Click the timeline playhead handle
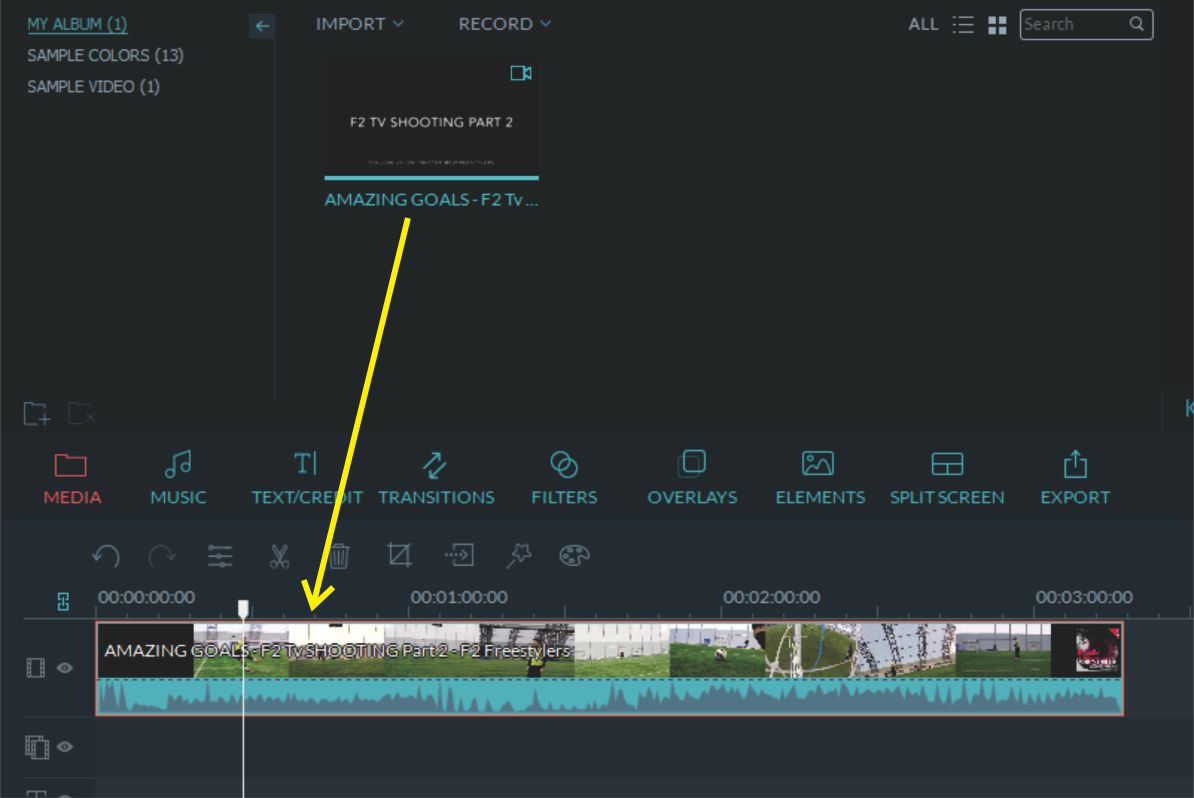The height and width of the screenshot is (798, 1194). (x=243, y=608)
